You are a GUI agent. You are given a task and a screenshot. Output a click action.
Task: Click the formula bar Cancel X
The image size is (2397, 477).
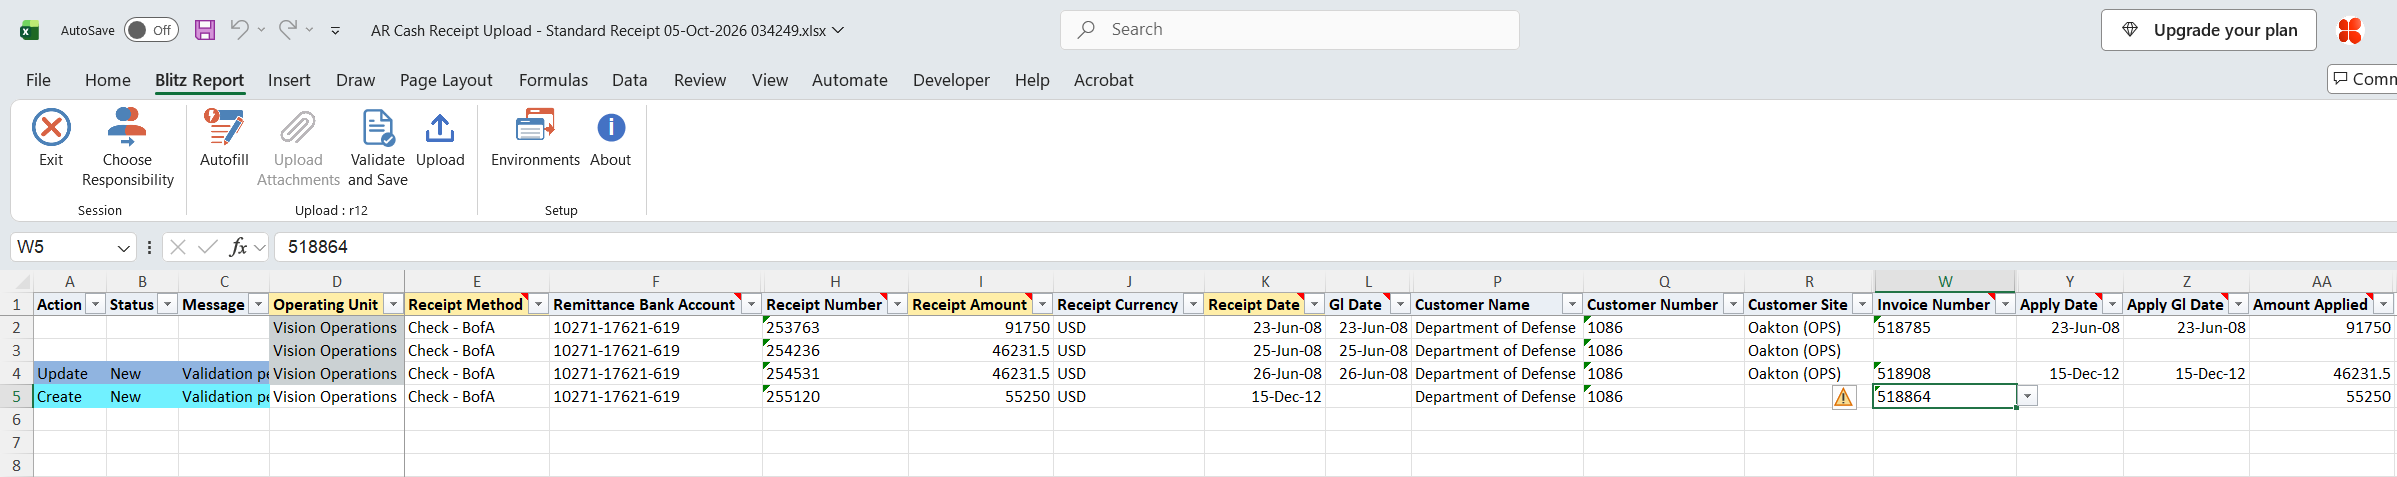[178, 247]
